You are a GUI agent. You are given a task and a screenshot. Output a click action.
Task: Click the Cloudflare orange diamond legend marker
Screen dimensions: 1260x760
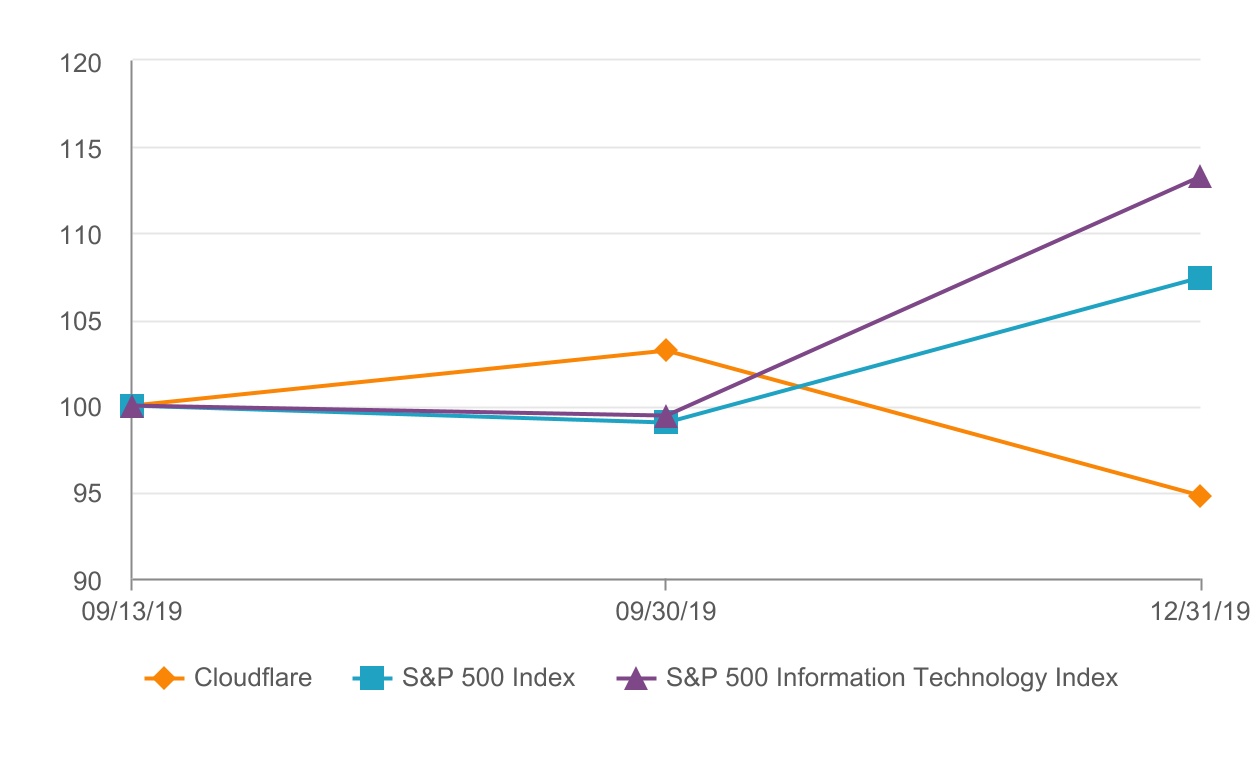click(x=165, y=678)
